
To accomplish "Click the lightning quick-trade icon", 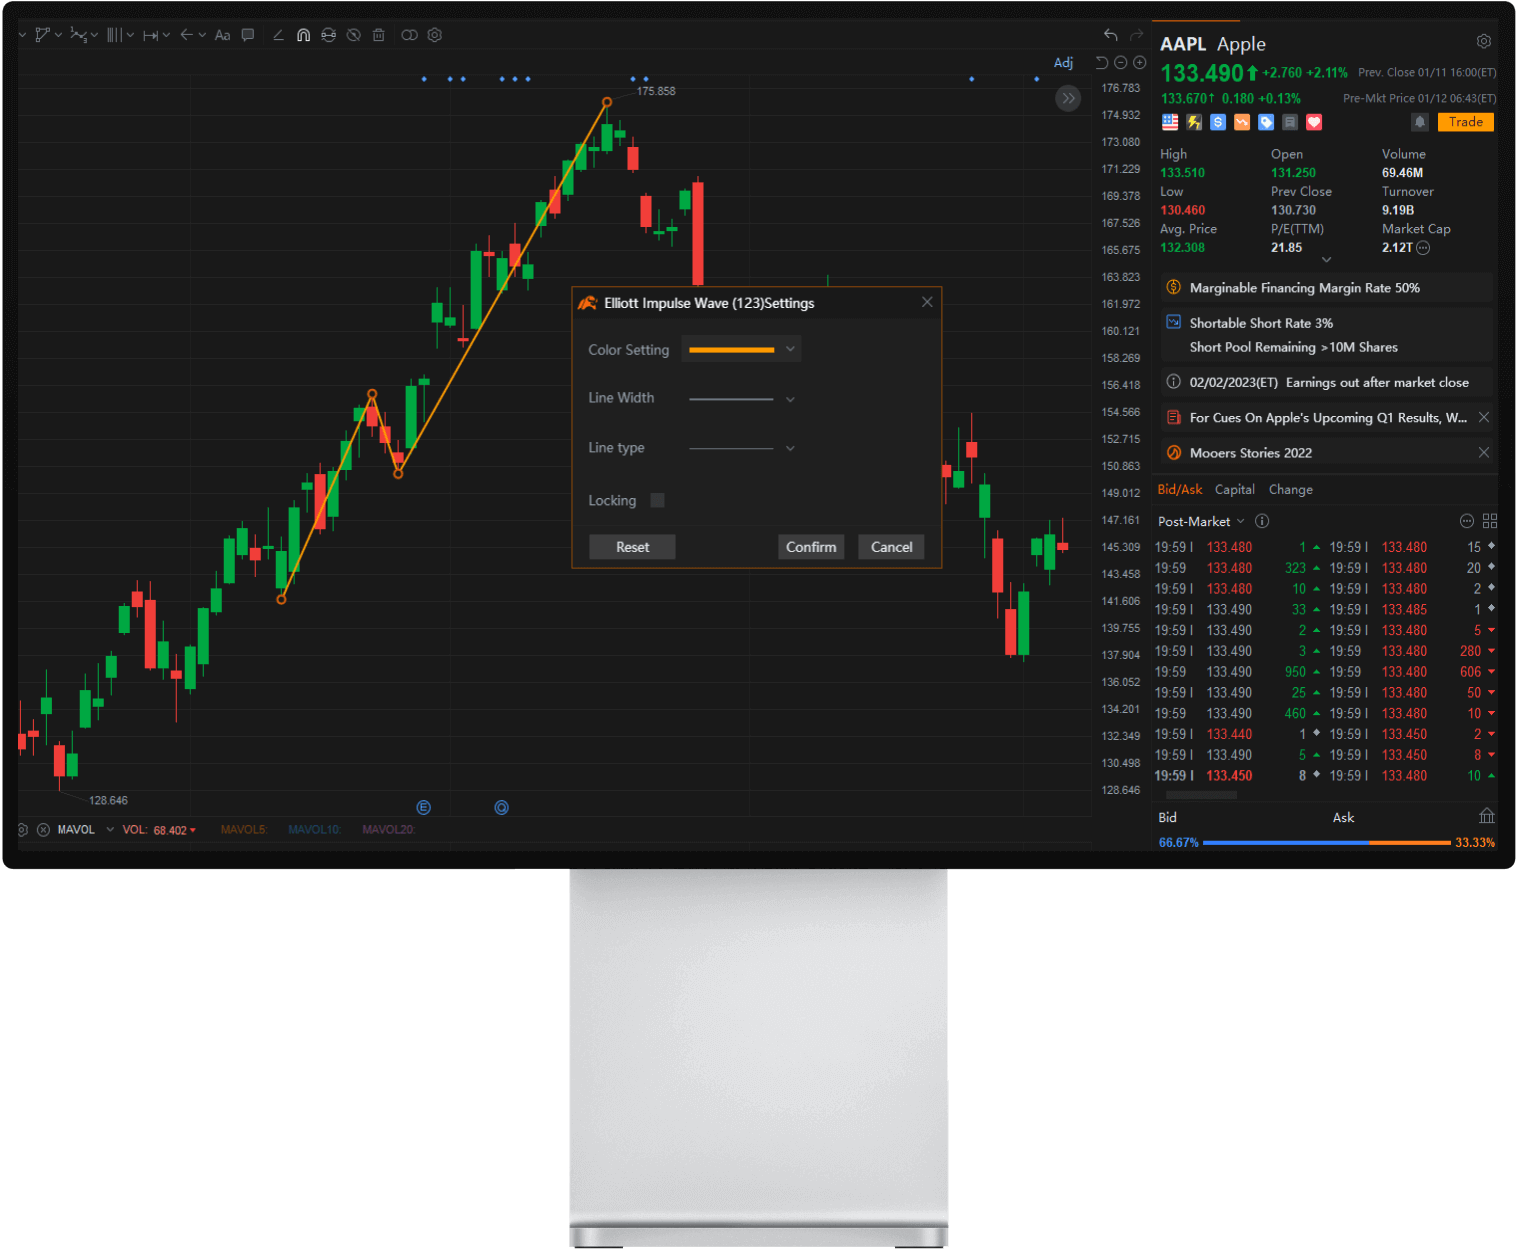I will tap(1194, 121).
